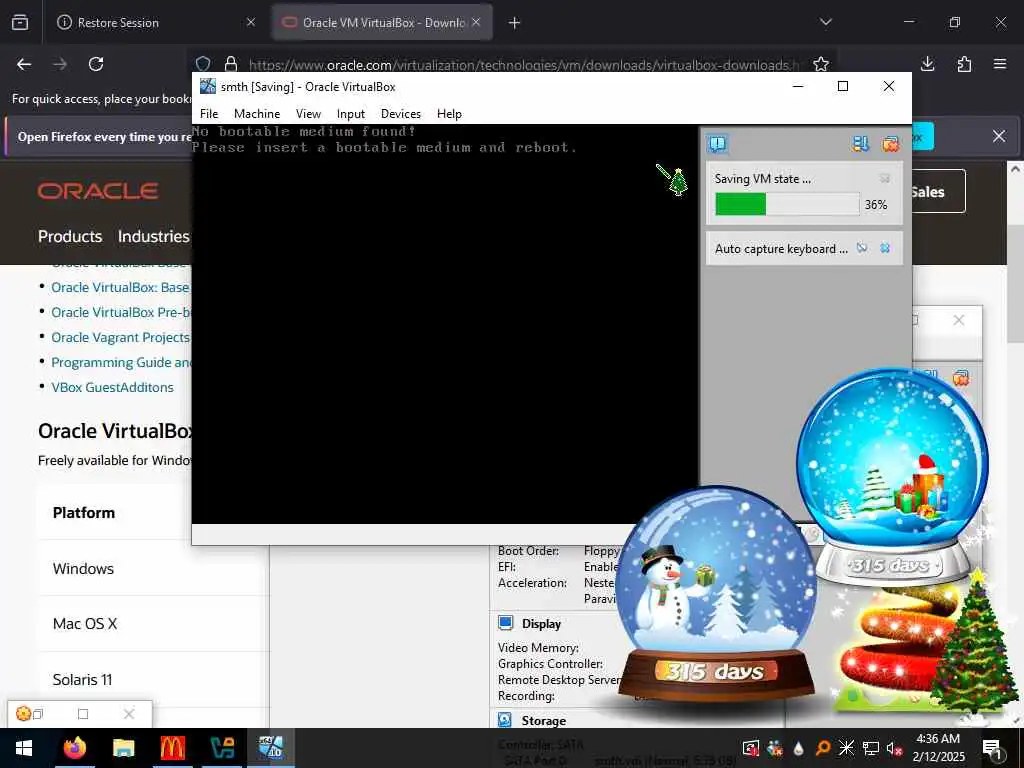Open the Input menu

351,114
